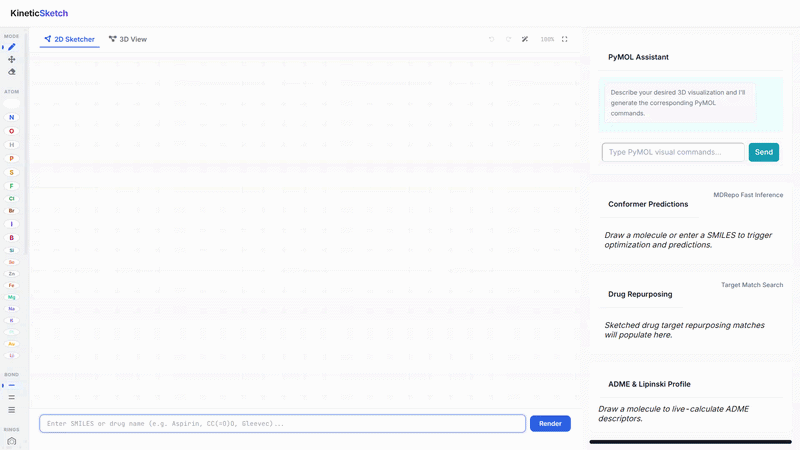The image size is (800, 450).
Task: Choose the Magnesium (Mg) atom
Action: tap(12, 297)
